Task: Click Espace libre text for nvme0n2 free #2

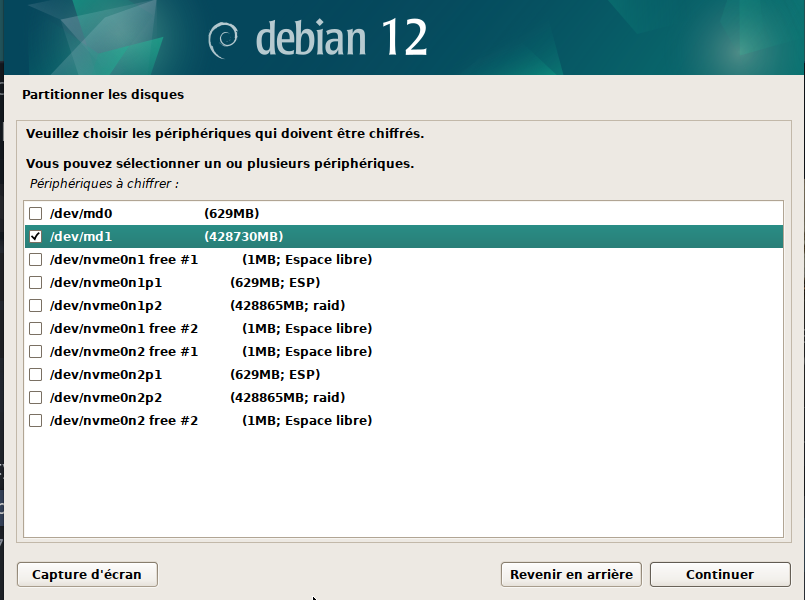Action: point(326,421)
